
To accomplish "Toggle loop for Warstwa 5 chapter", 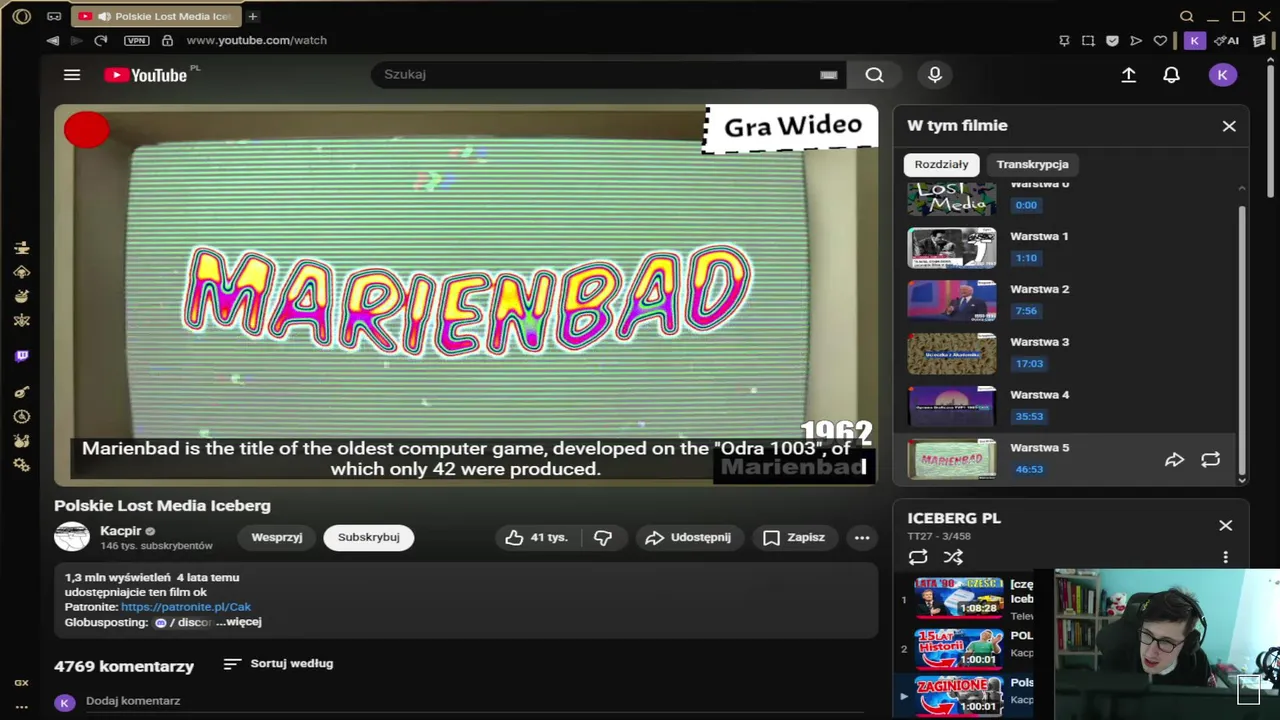I will (1211, 460).
